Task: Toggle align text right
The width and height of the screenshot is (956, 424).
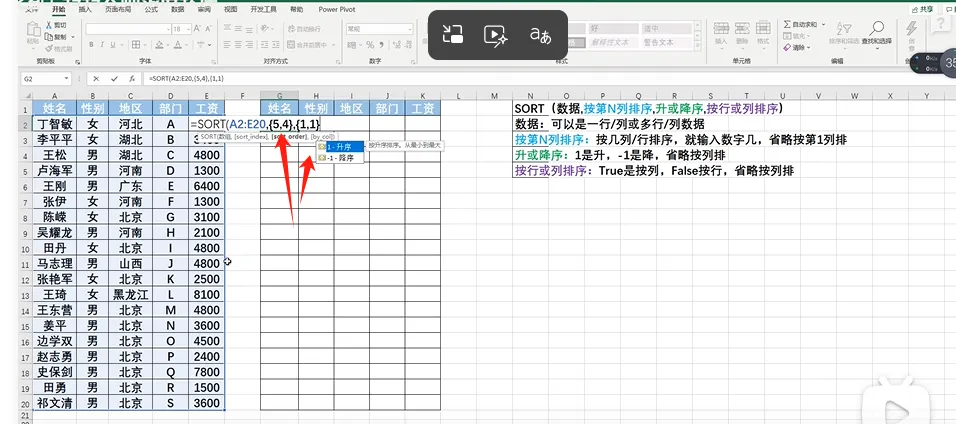Action: (249, 45)
